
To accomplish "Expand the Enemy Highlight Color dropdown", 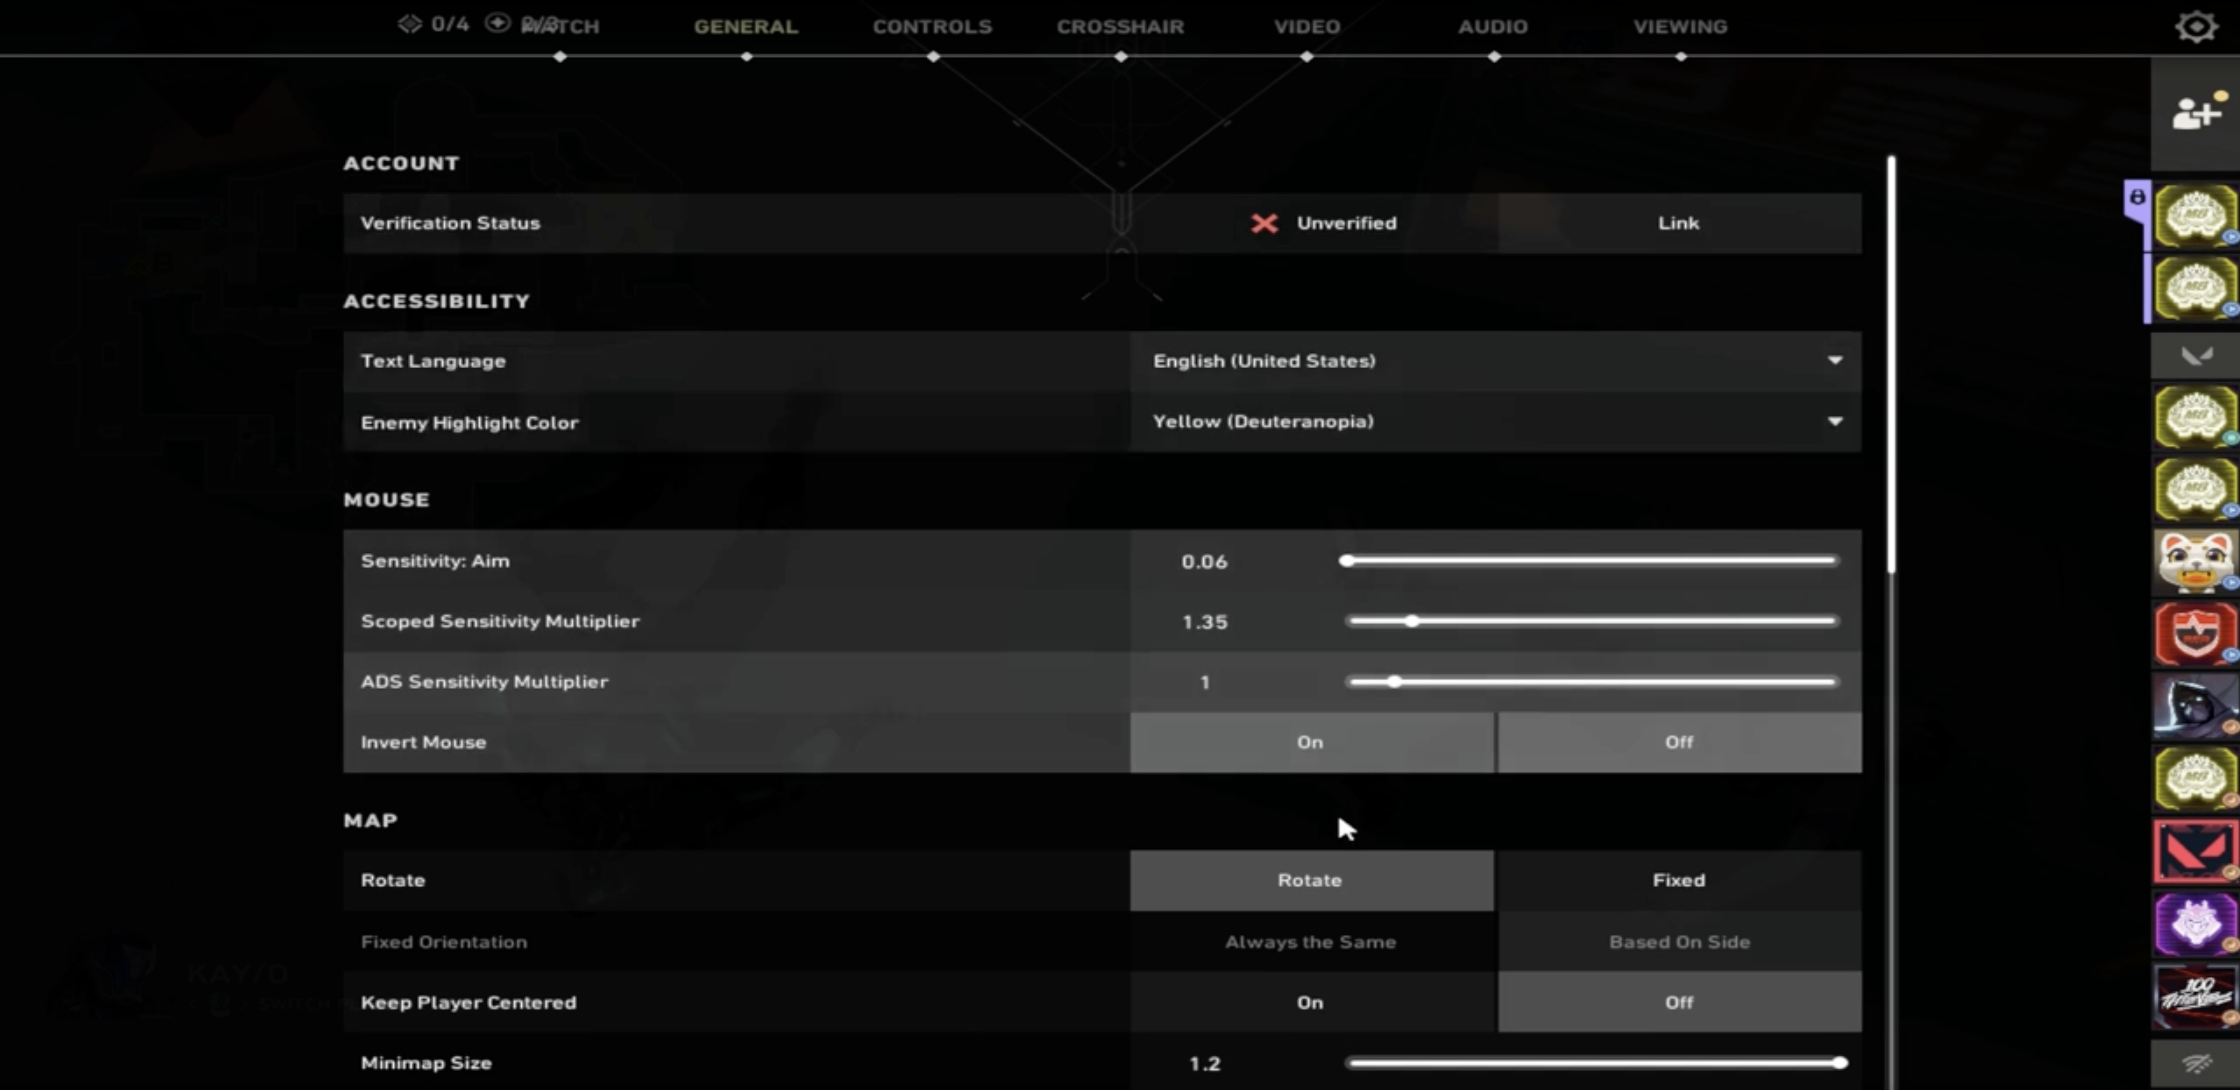I will (1494, 422).
